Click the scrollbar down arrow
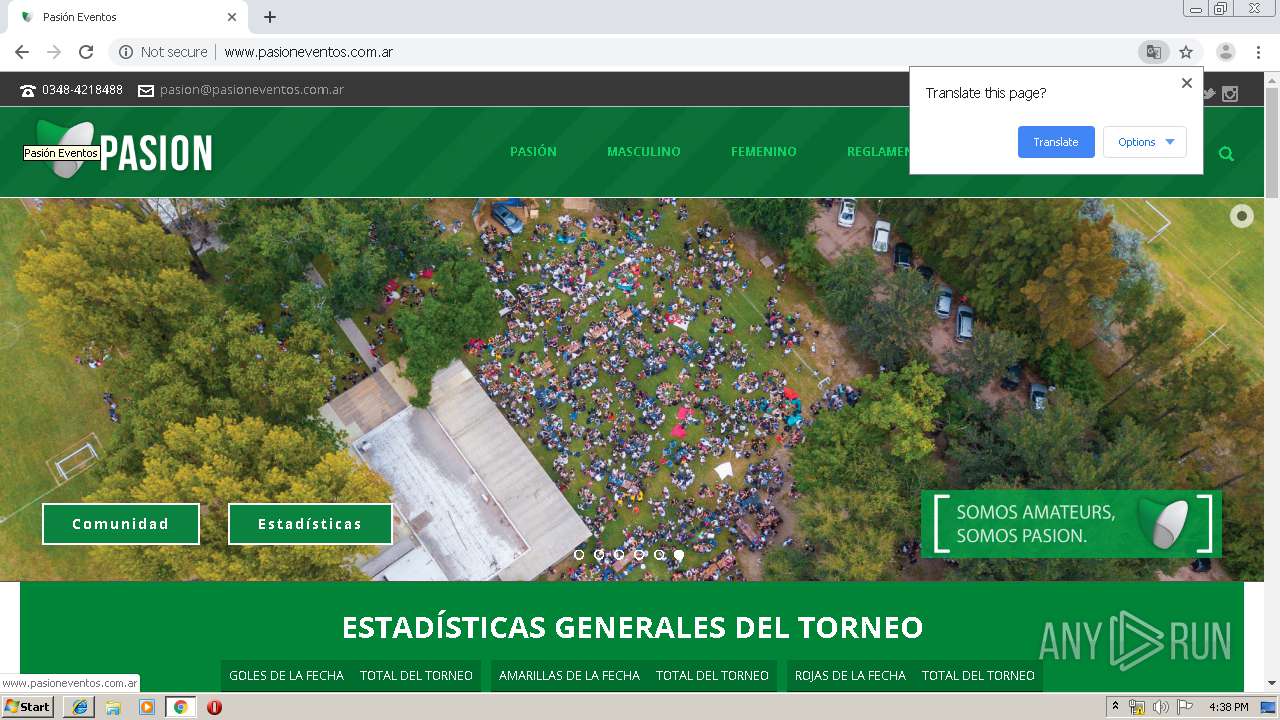Viewport: 1280px width, 720px height. pos(1272,683)
